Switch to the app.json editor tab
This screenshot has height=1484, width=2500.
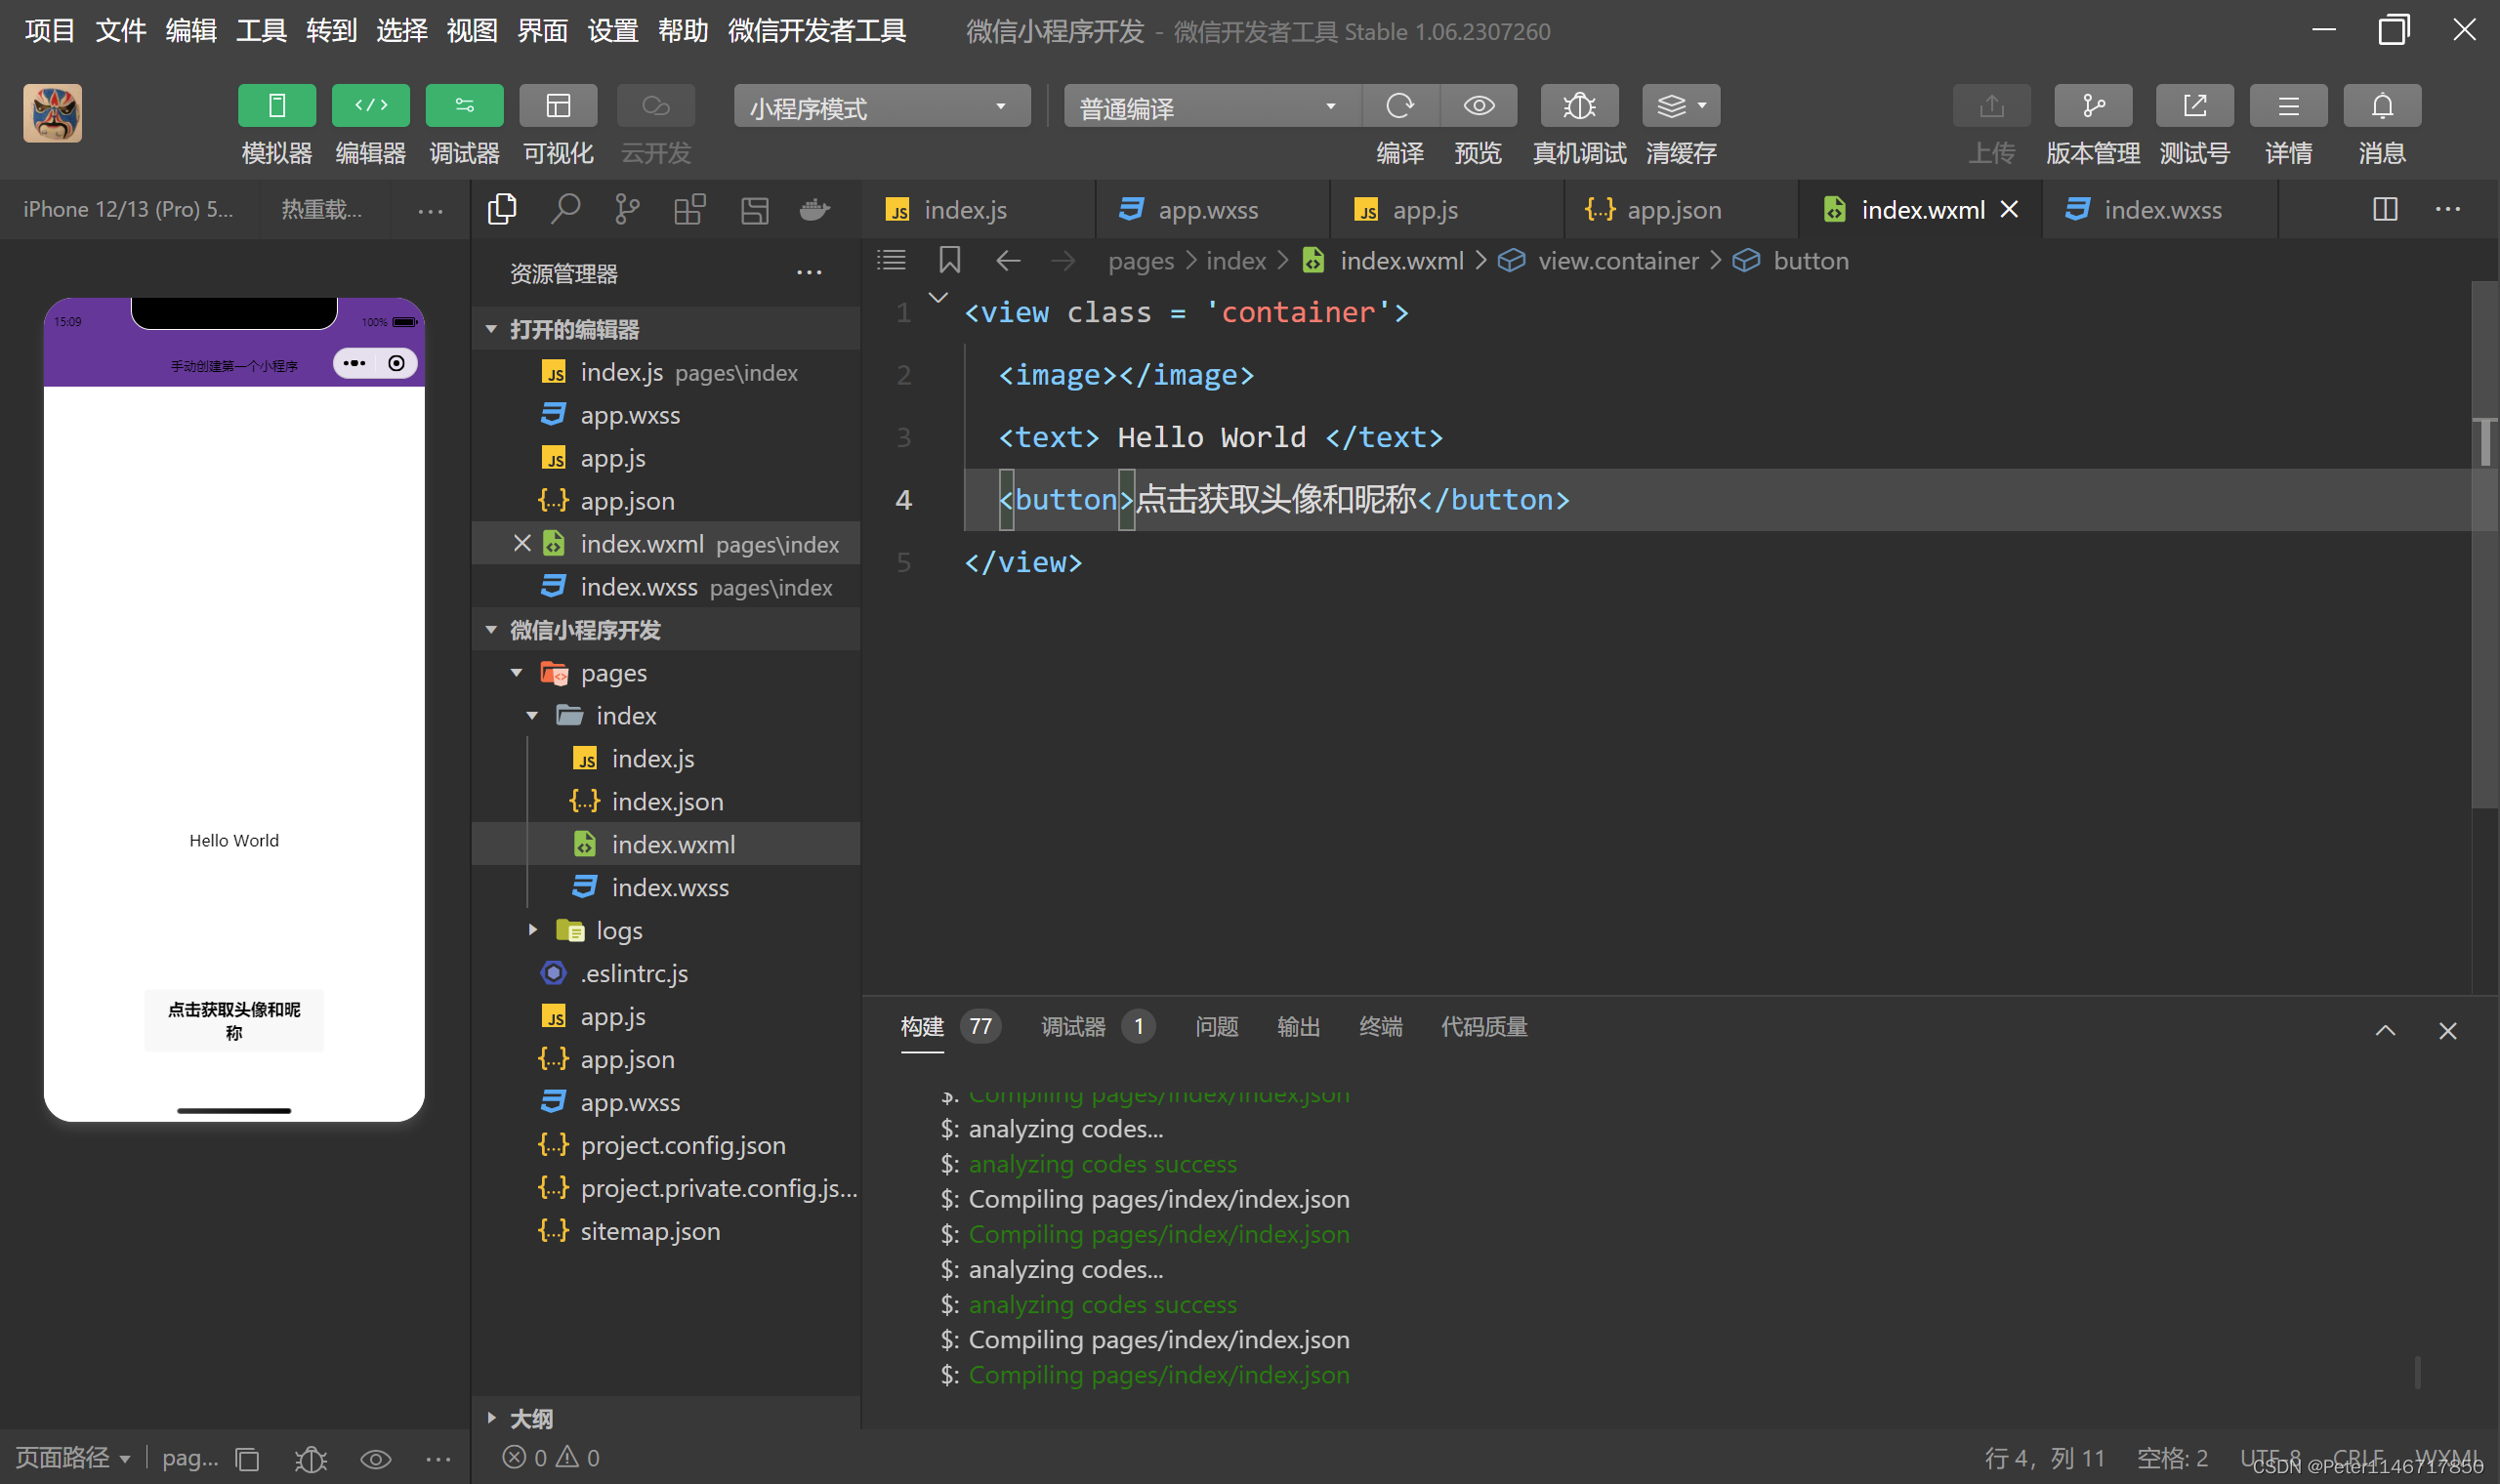click(x=1672, y=210)
